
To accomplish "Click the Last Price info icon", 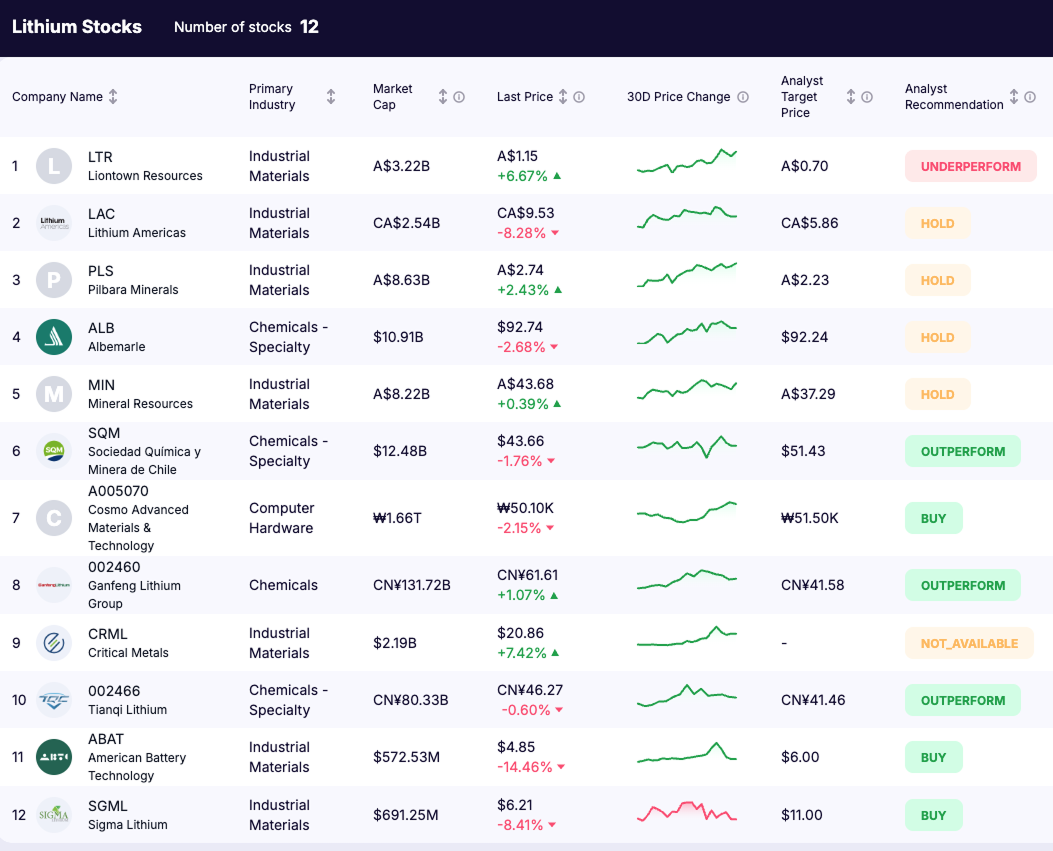I will [579, 97].
